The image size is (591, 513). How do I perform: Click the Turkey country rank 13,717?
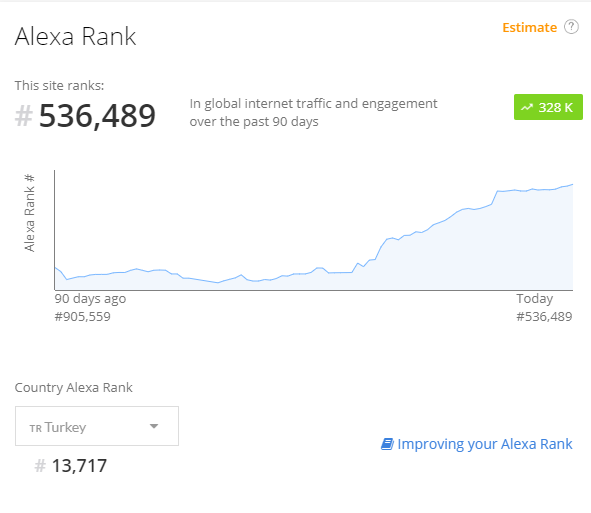[x=80, y=466]
